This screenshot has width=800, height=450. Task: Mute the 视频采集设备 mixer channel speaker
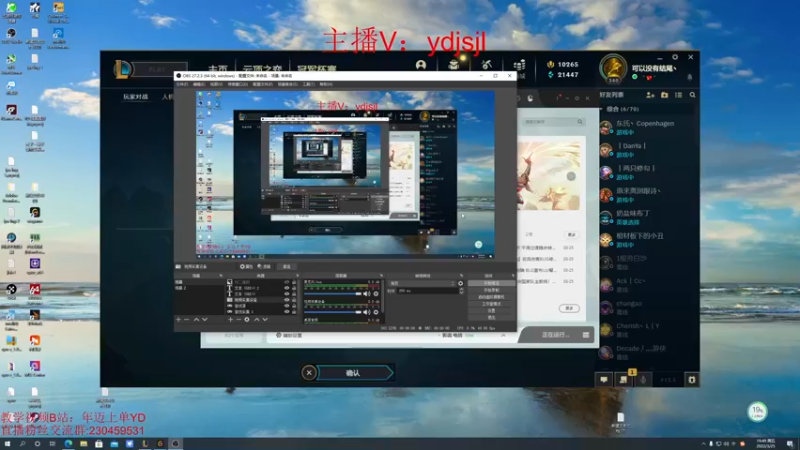[366, 312]
